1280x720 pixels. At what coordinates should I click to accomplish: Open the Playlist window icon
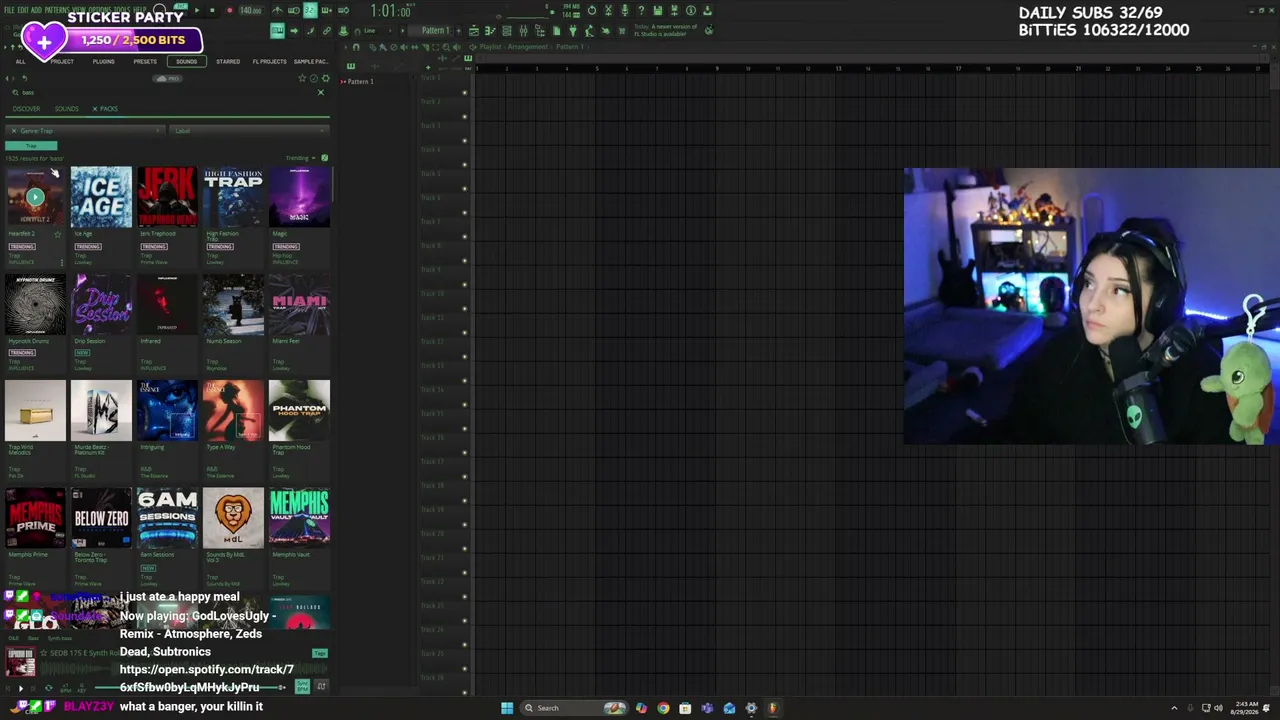coord(474,31)
